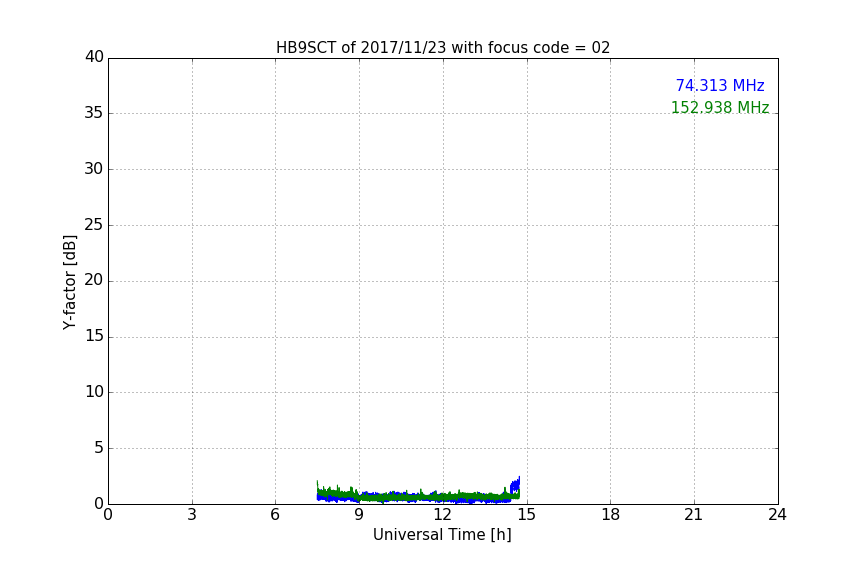Click x-axis tick label 18
864x576 pixels.
[x=611, y=515]
